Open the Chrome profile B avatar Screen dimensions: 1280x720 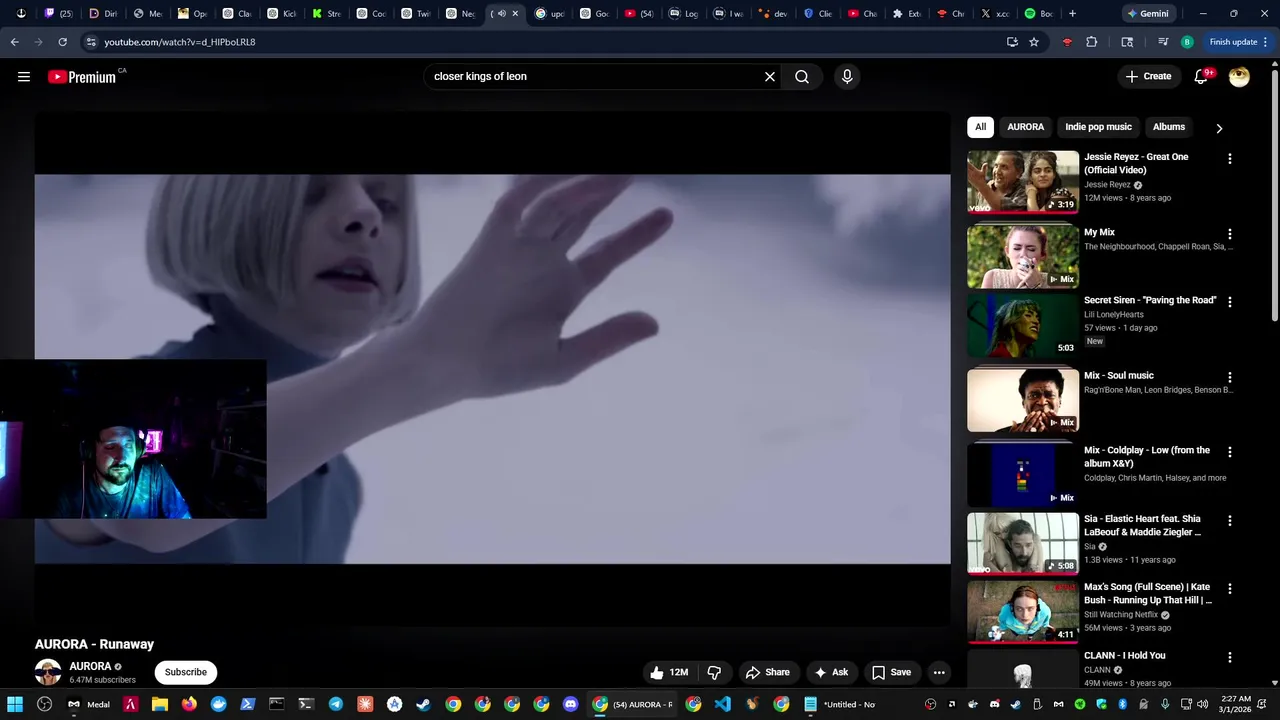(1187, 42)
